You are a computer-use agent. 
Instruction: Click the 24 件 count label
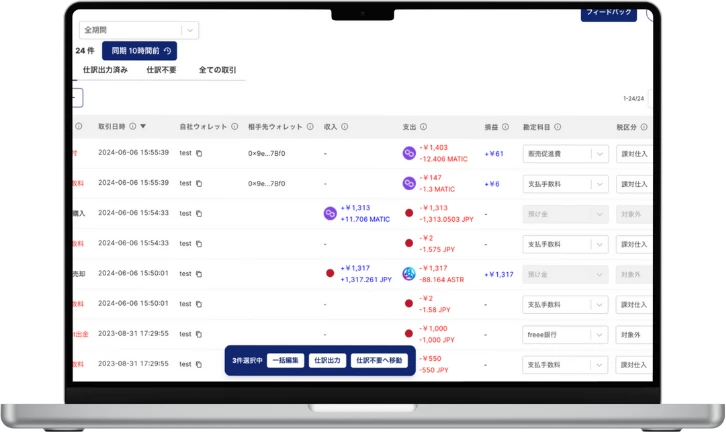click(85, 50)
